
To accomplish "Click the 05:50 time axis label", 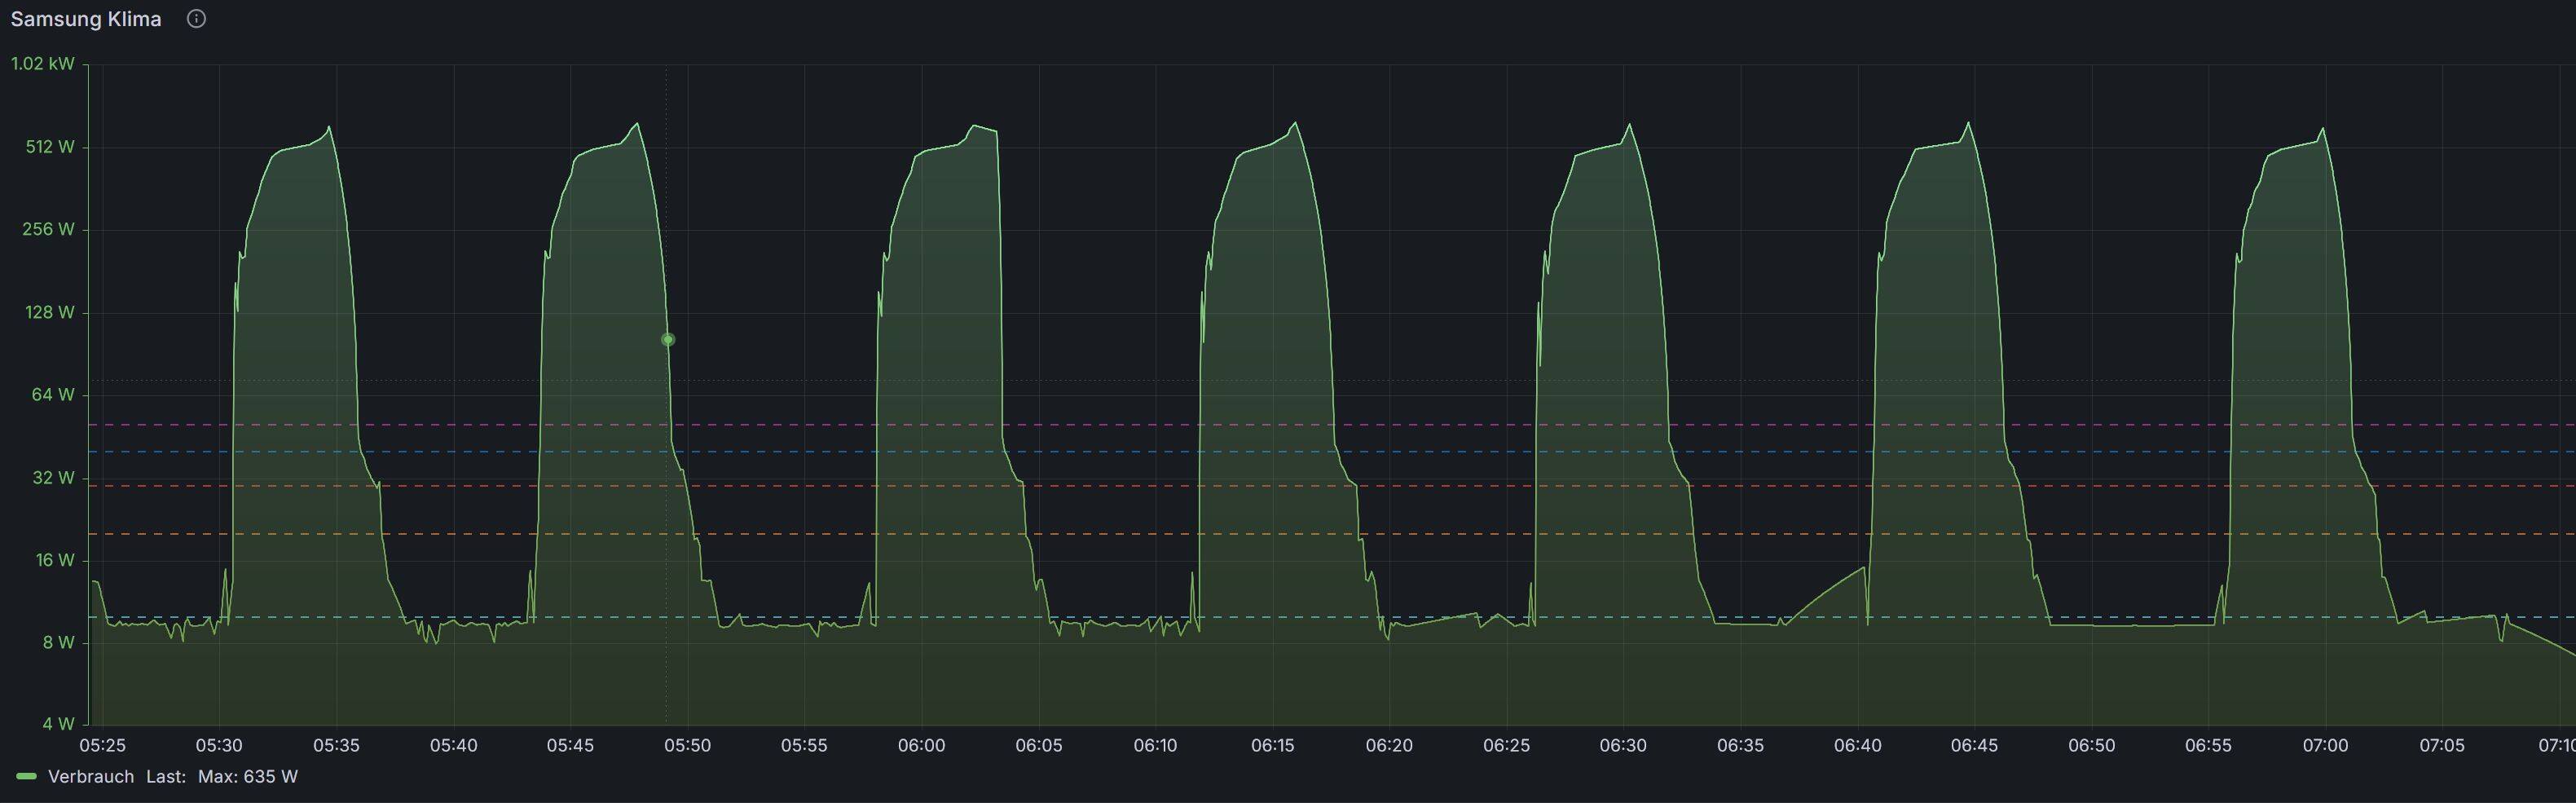I will [688, 746].
